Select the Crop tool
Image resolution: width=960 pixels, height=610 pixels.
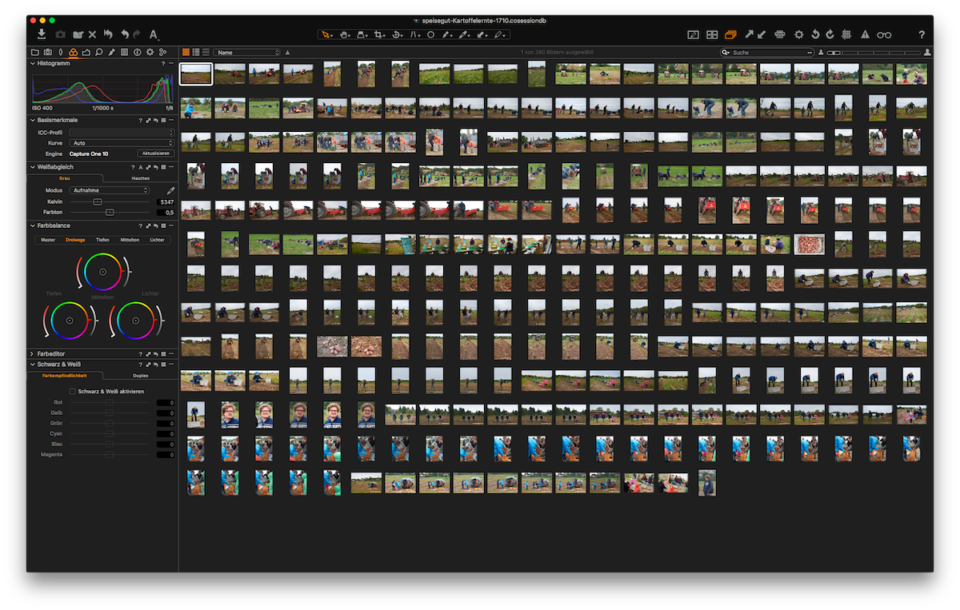tap(379, 35)
